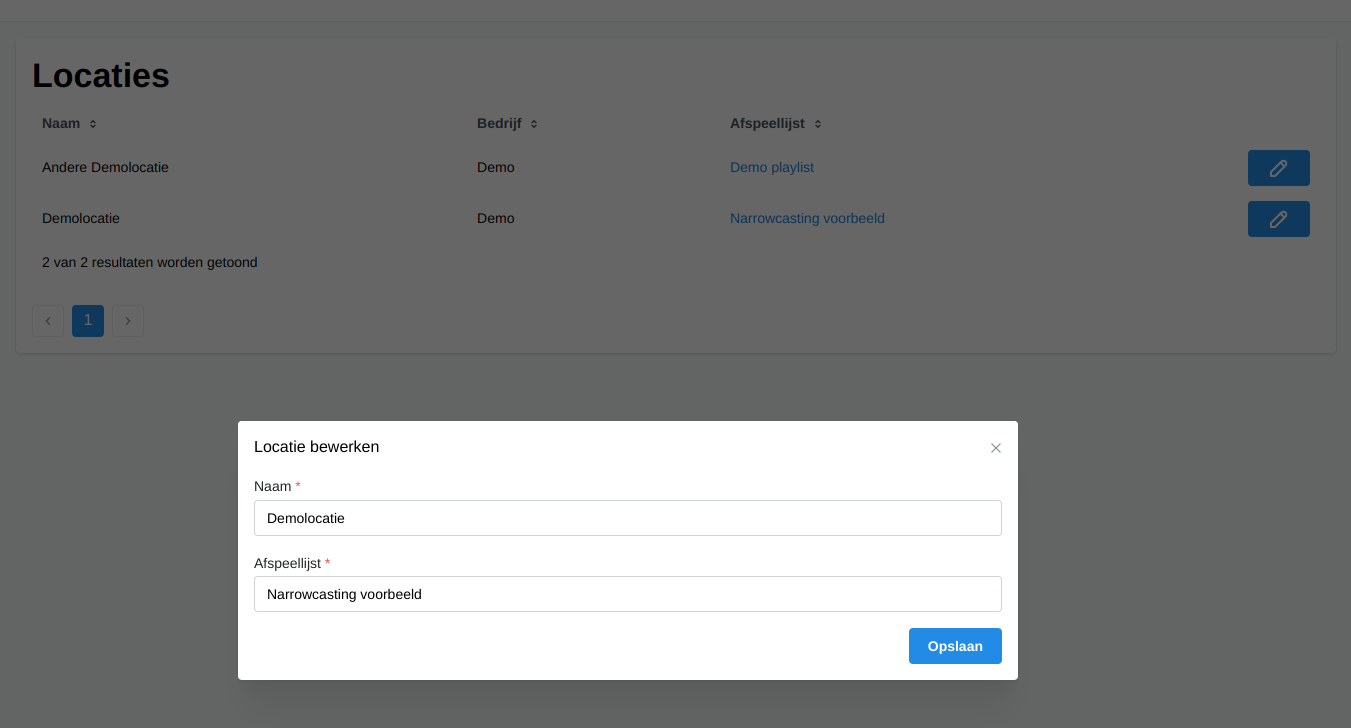Click pencil edit button for Andere Demolocatie

pyautogui.click(x=1278, y=168)
